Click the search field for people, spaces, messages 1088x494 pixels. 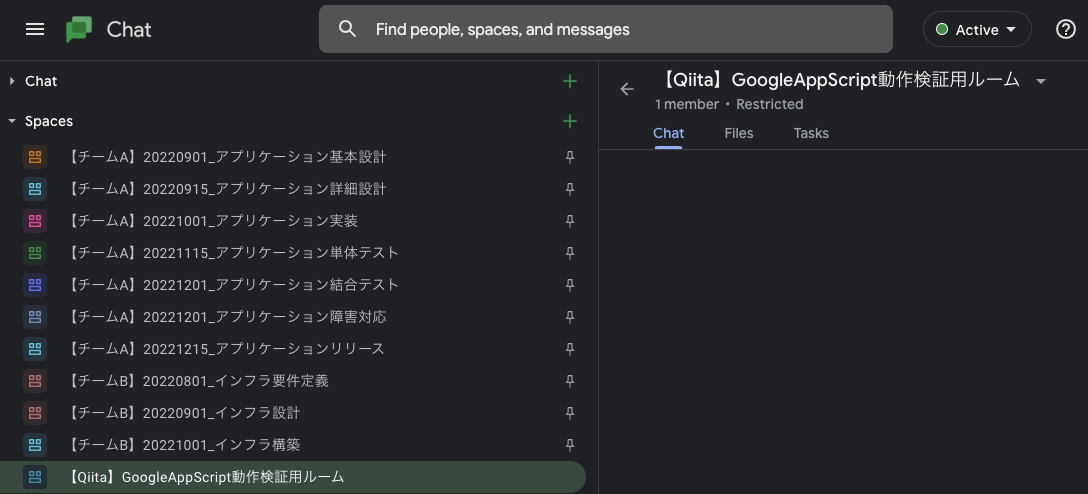pyautogui.click(x=606, y=29)
